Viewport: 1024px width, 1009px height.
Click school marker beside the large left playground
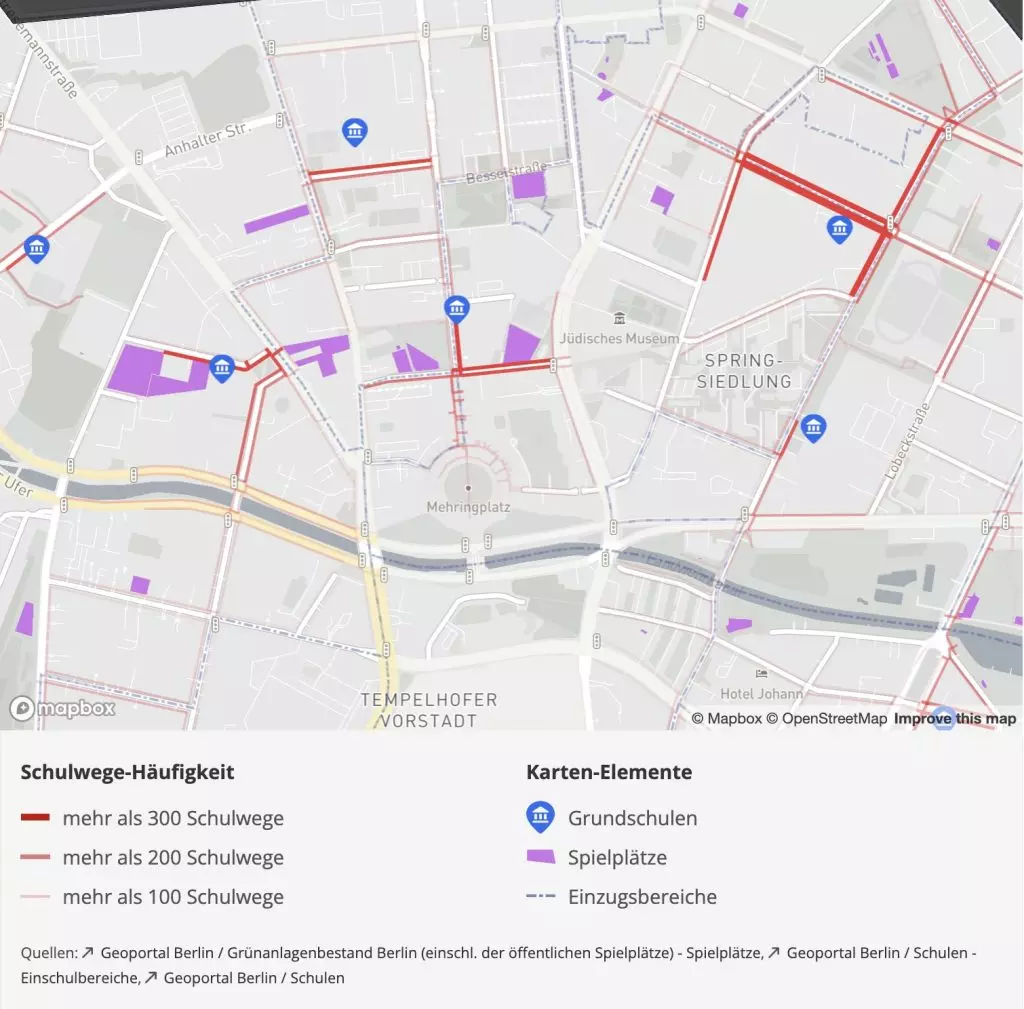[x=222, y=369]
